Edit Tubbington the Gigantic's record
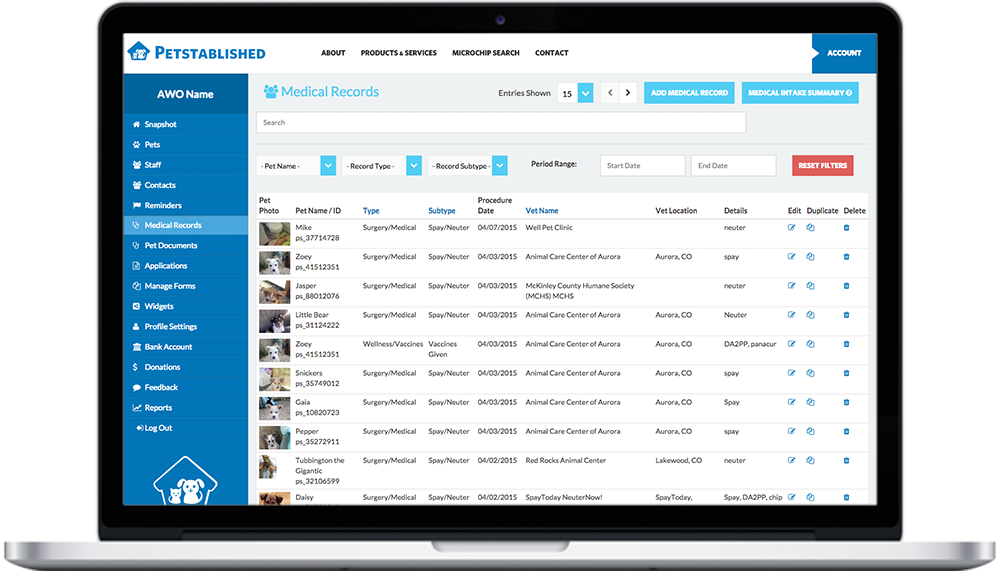 792,461
